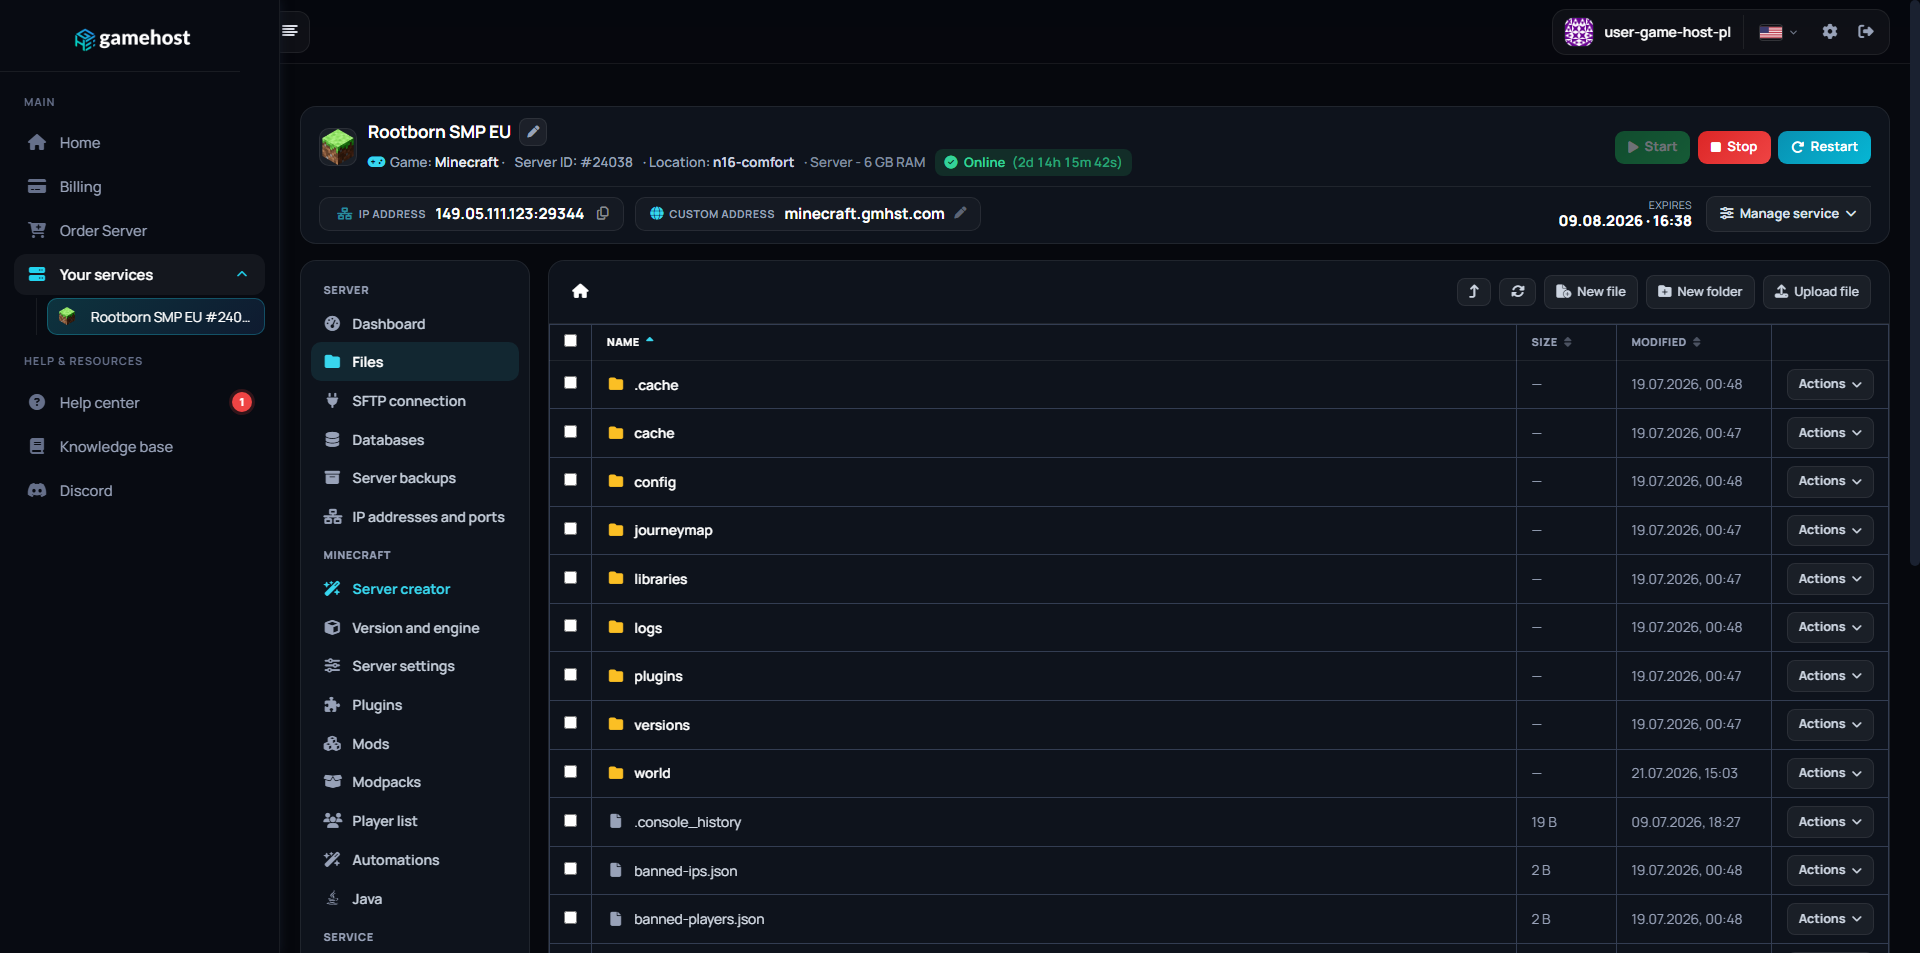
Task: Check the banned-players.json file checkbox
Action: pos(571,918)
